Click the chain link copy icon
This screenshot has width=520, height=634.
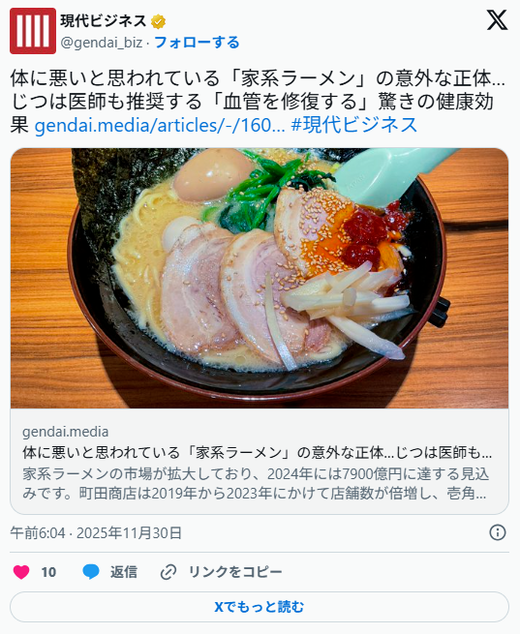pos(168,572)
